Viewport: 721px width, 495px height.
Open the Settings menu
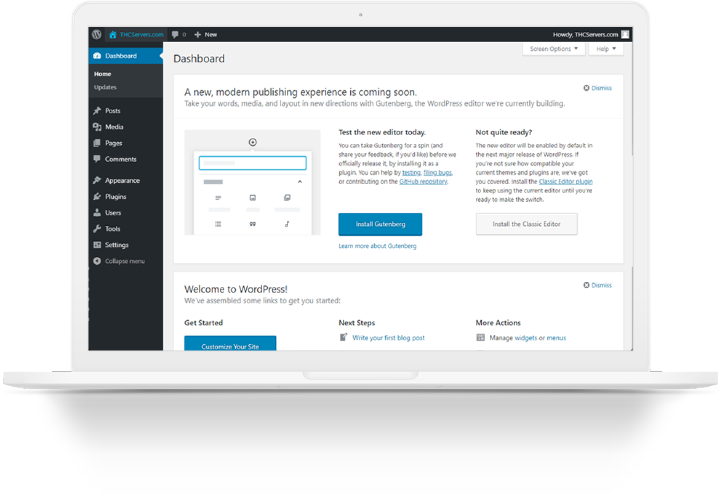tap(117, 245)
